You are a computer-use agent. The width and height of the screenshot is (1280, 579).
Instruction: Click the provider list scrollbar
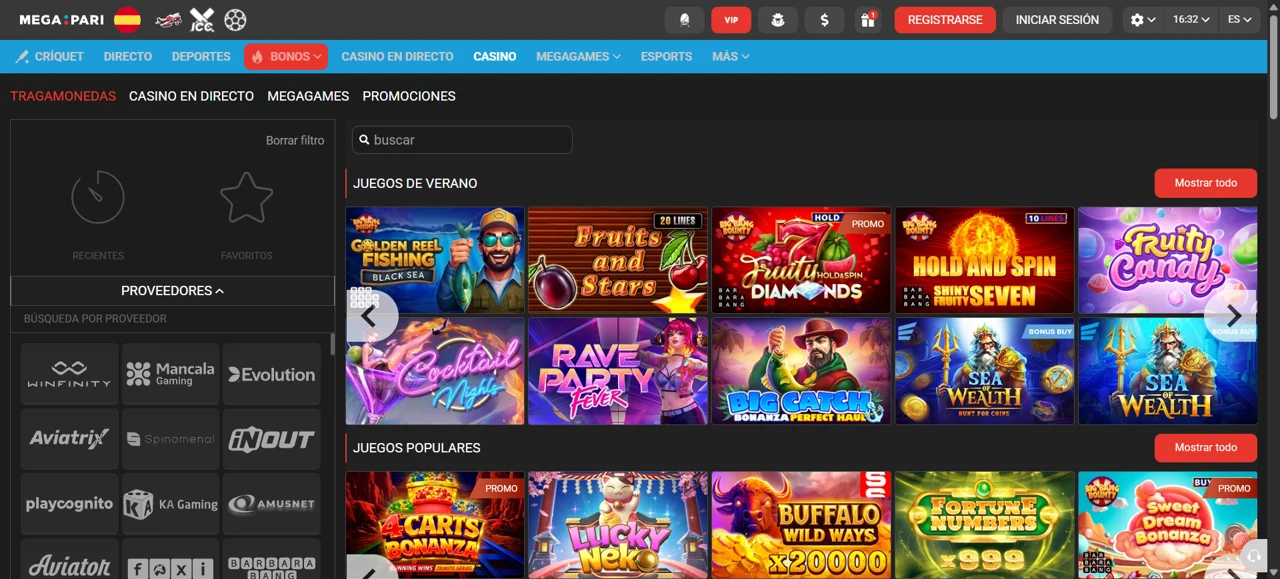pyautogui.click(x=332, y=345)
